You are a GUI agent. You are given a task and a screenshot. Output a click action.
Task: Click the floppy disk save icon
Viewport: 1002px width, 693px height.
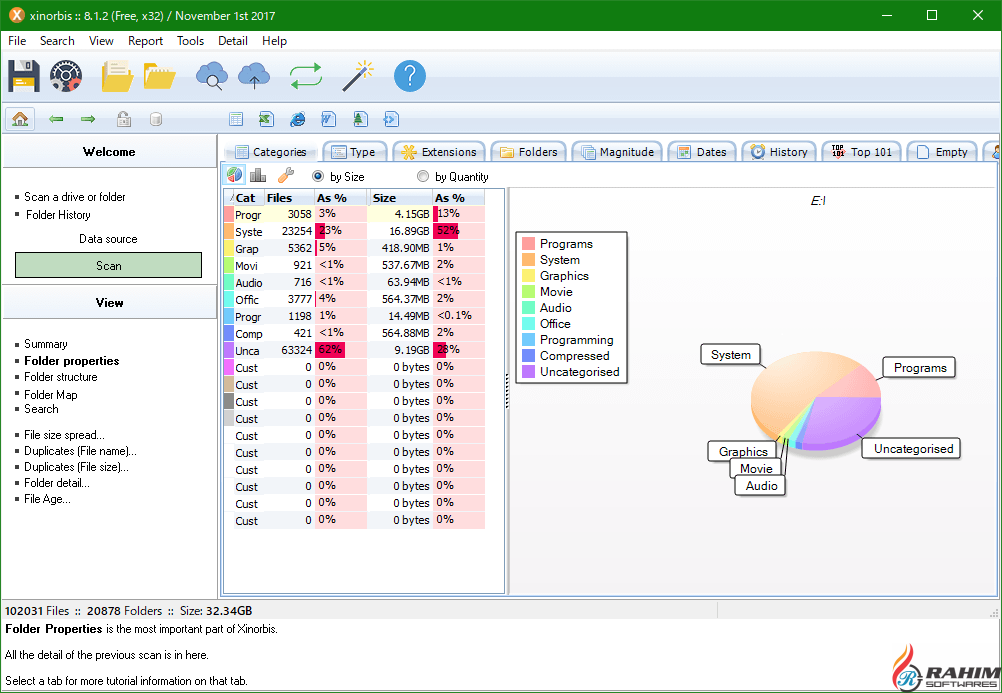[24, 76]
